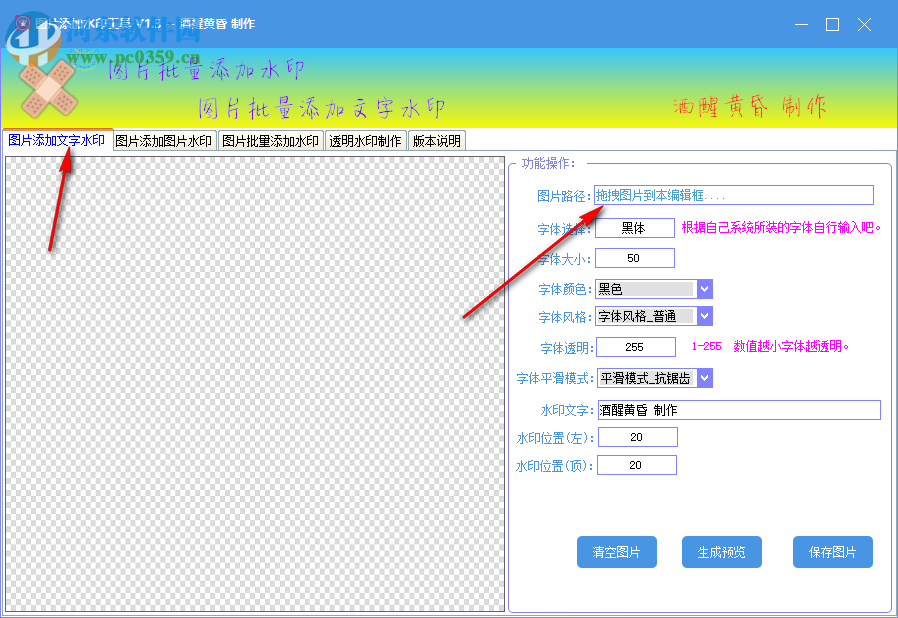Select the 字体选择 font name field showing 黑体

(636, 228)
